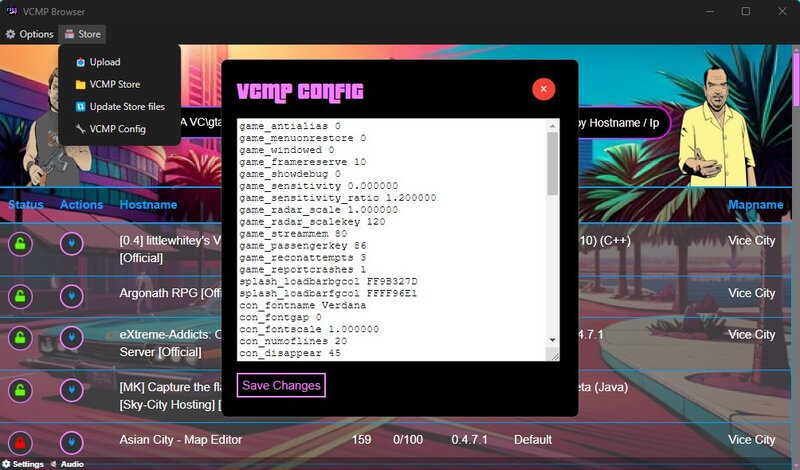Click splash_loadbarbgcol FF9B327D line
The height and width of the screenshot is (470, 800).
pyautogui.click(x=328, y=281)
